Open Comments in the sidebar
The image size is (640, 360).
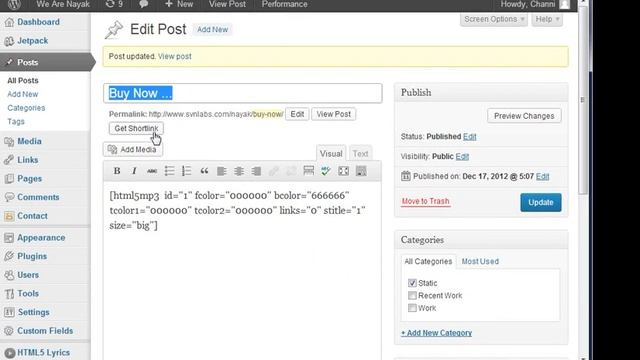coord(38,197)
